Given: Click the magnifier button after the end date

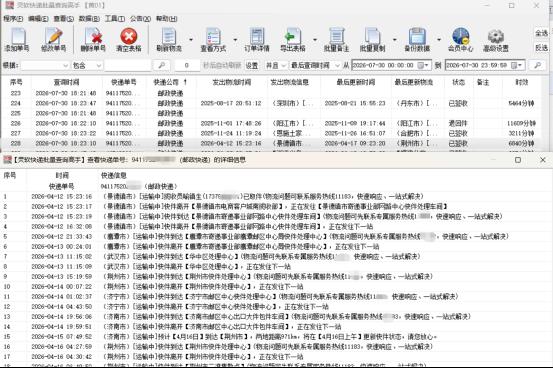Looking at the screenshot, I should click(x=537, y=65).
